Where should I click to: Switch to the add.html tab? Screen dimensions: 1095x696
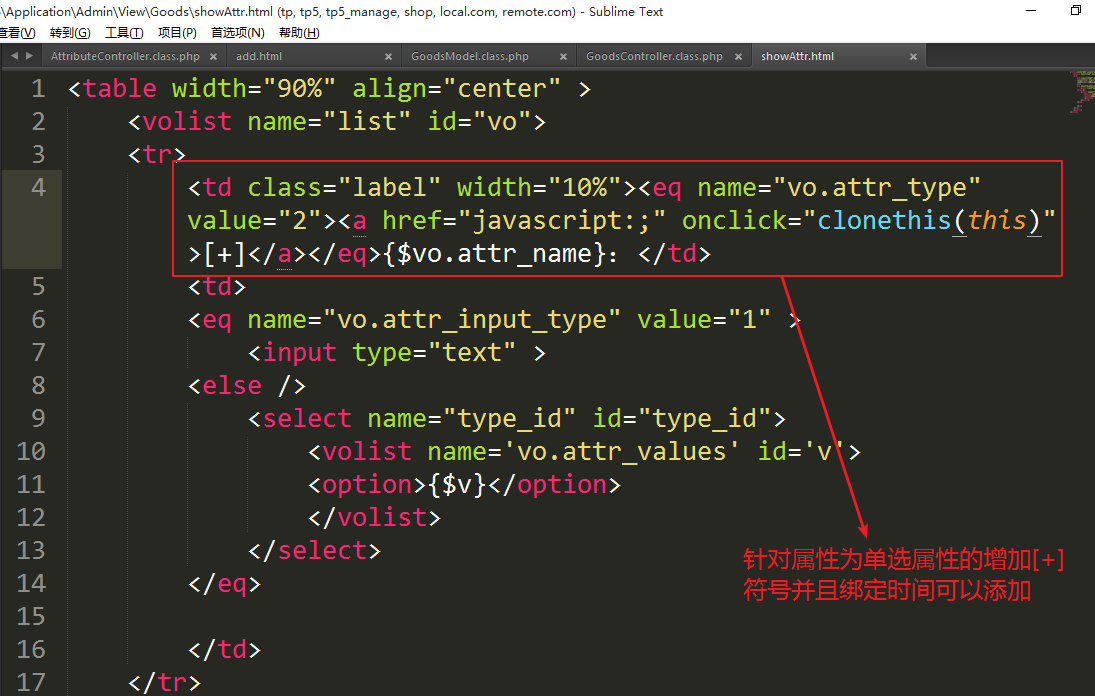click(x=259, y=57)
